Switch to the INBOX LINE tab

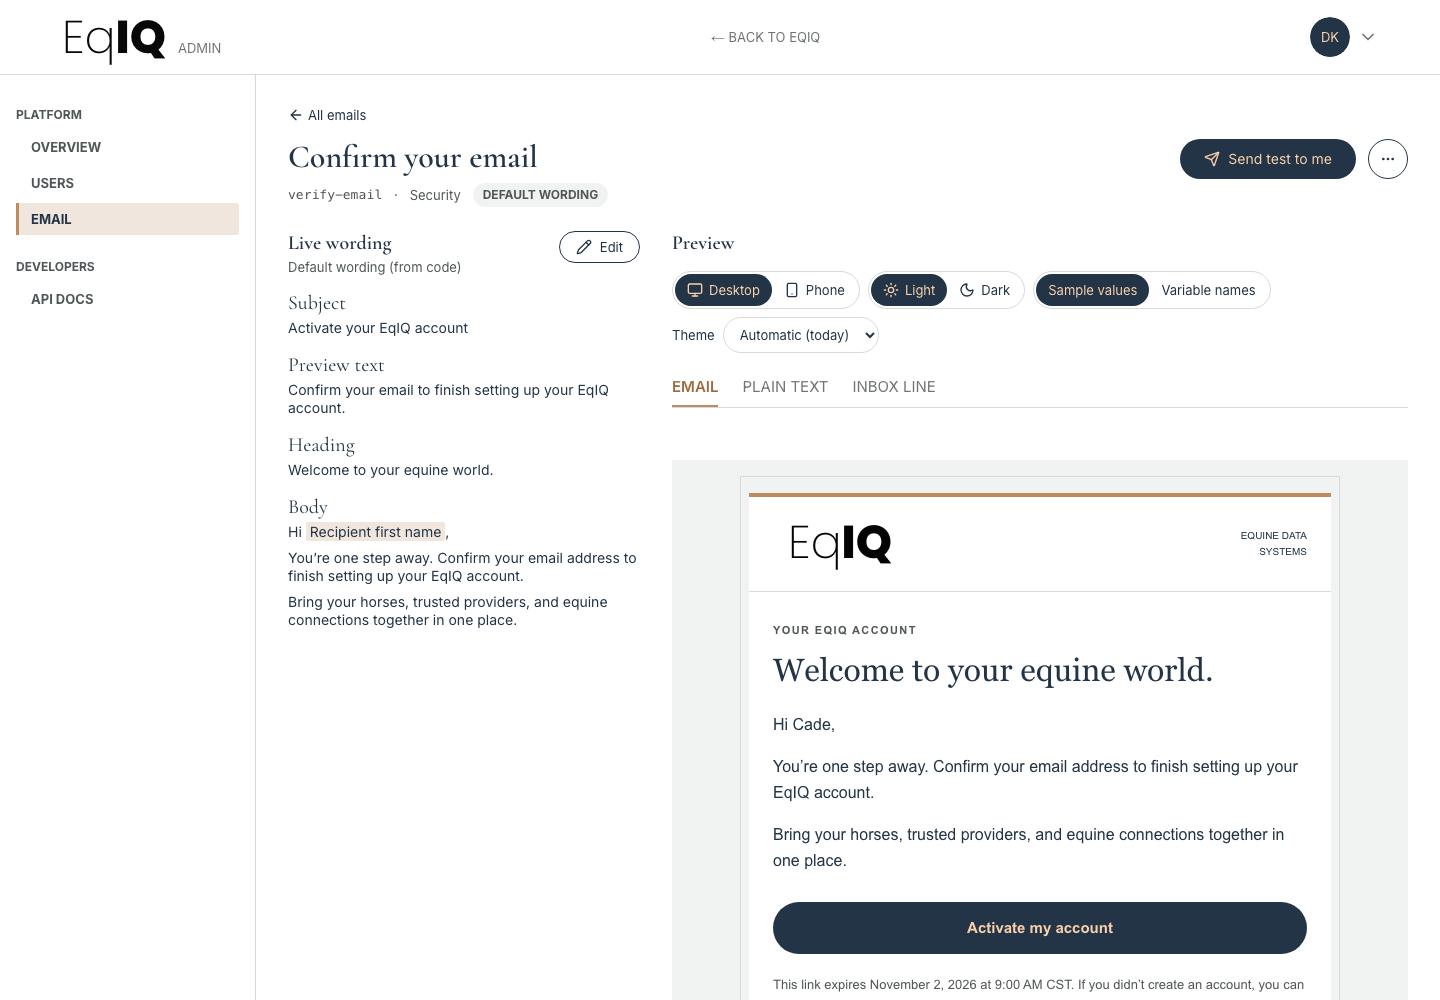[x=894, y=387]
